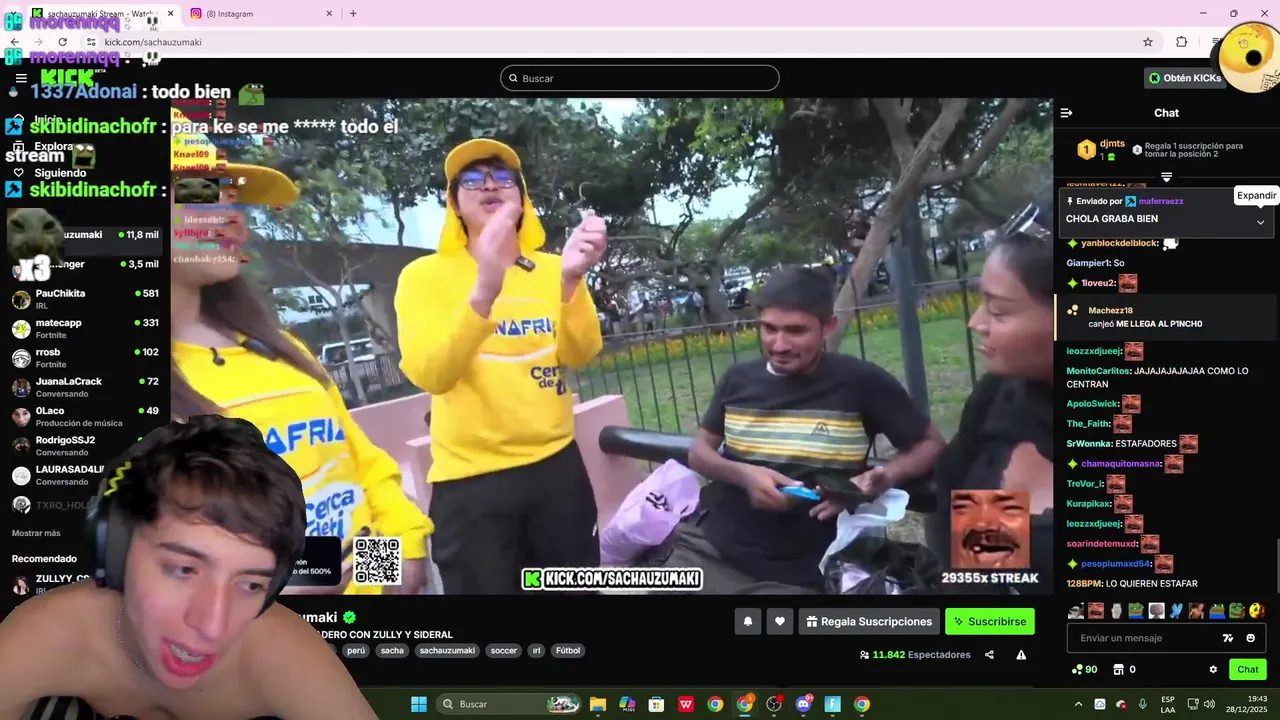Click the Suscribirse button
Viewport: 1280px width, 720px height.
(x=990, y=622)
